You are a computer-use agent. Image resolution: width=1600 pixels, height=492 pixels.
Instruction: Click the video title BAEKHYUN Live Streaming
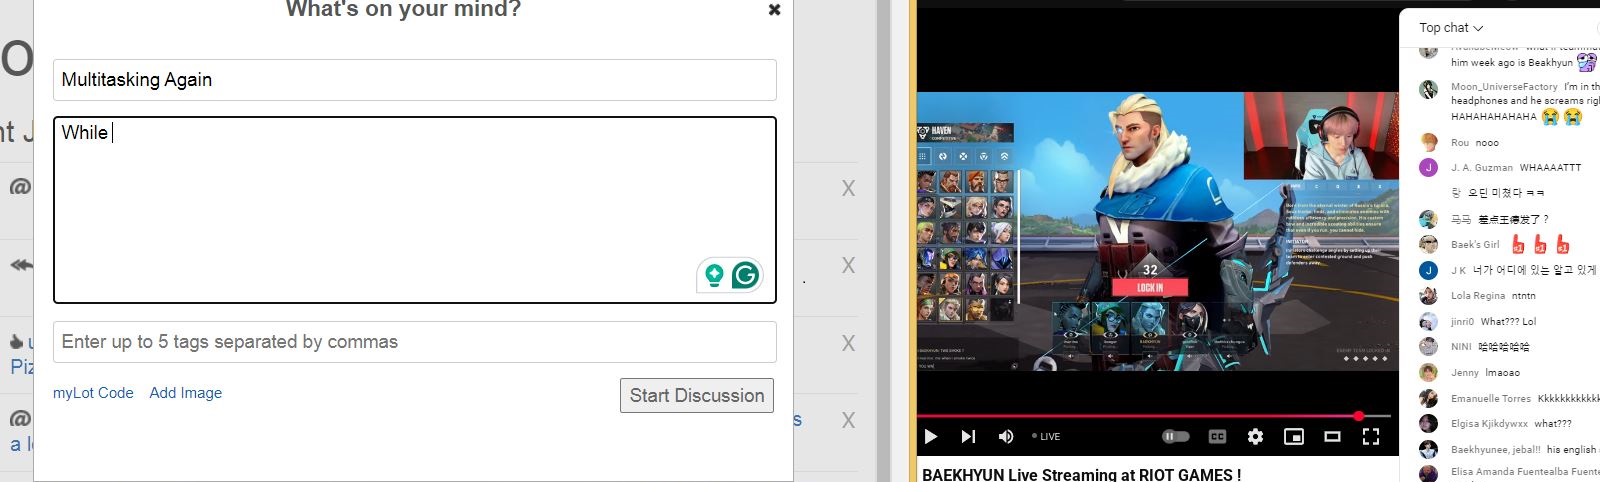(1081, 475)
